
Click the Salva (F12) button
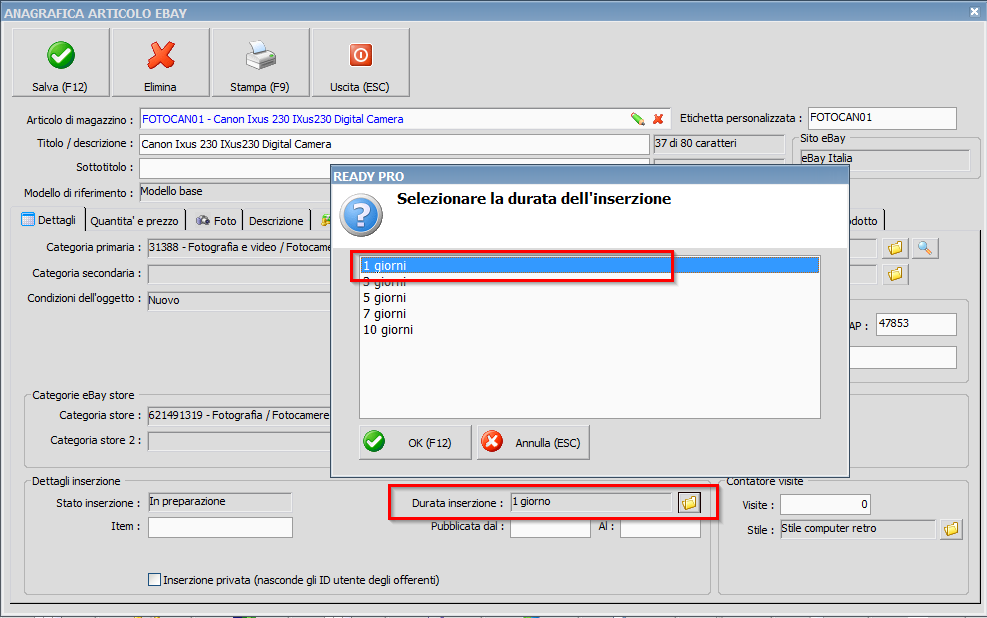[x=60, y=62]
